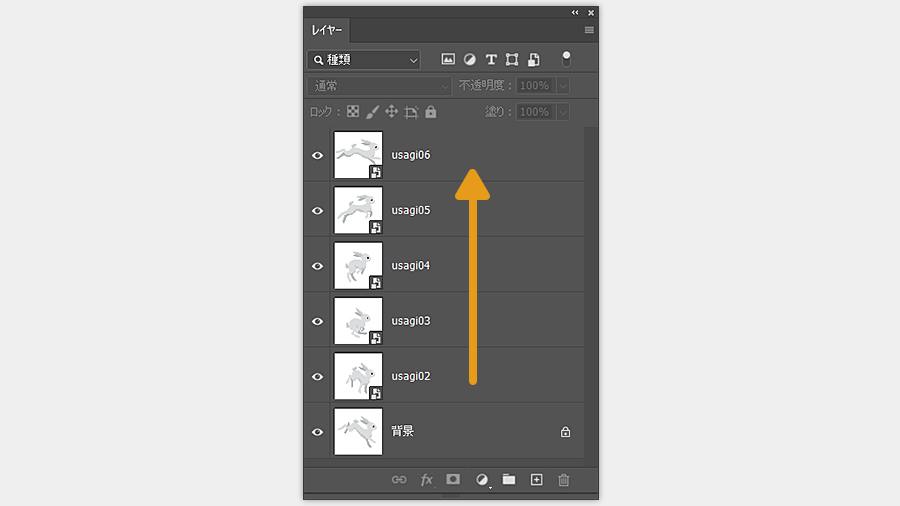Click the usagi05 layer name
Viewport: 900px width, 506px height.
click(410, 210)
